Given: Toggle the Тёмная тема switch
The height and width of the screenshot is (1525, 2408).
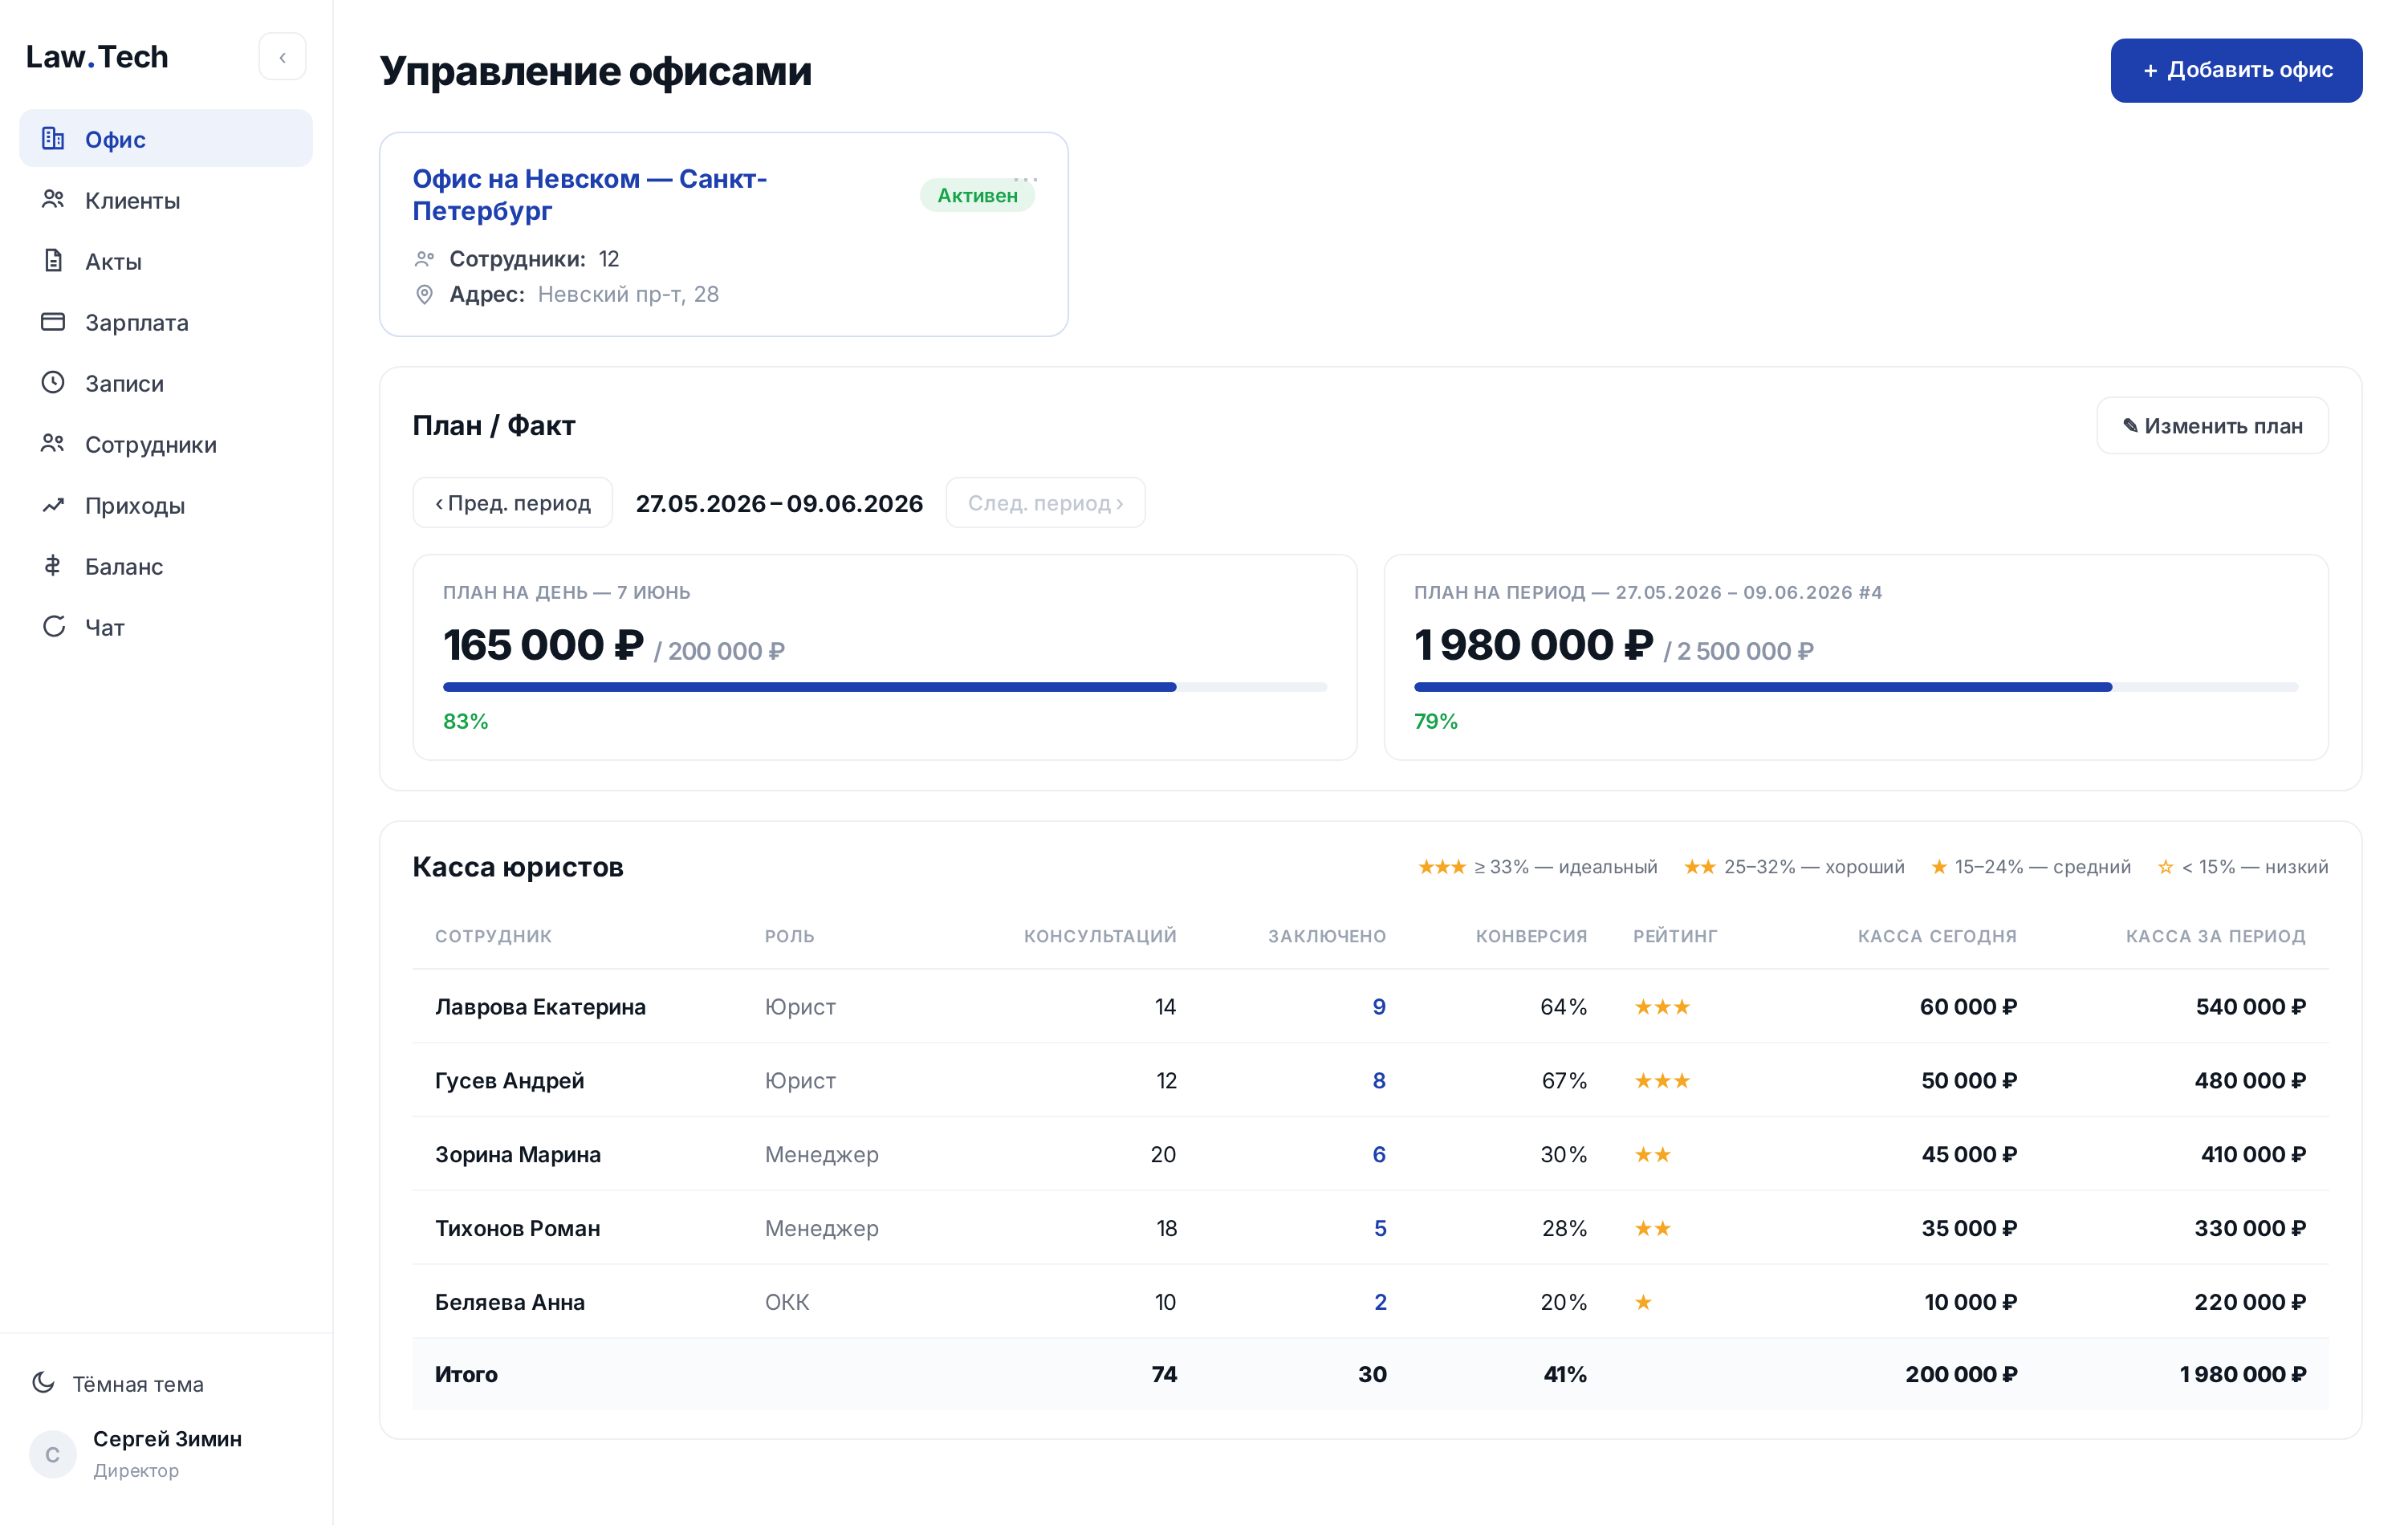Looking at the screenshot, I should (118, 1384).
